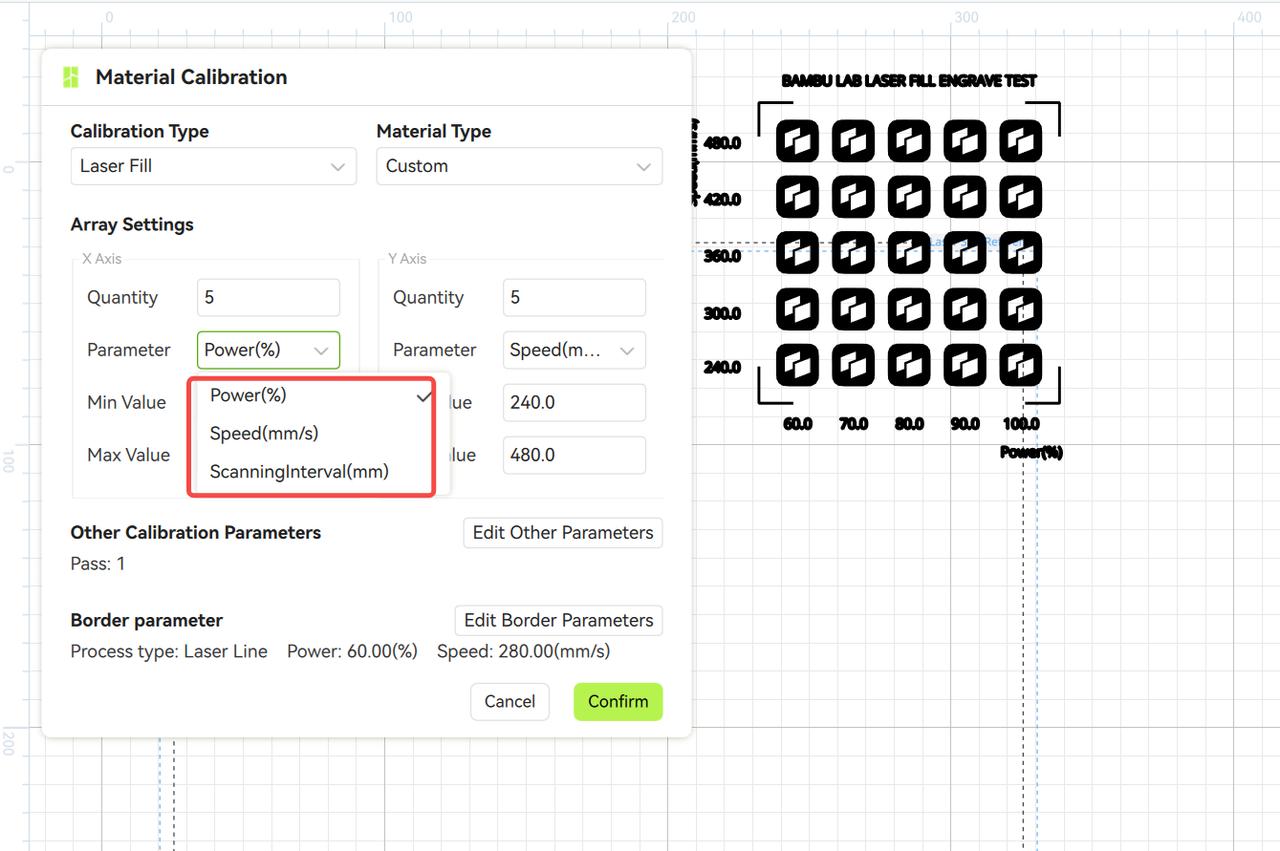The height and width of the screenshot is (851, 1280).
Task: Select the 'BAMBU LAB LASER FILL ENGRAVE TEST' canvas title
Action: [x=909, y=81]
